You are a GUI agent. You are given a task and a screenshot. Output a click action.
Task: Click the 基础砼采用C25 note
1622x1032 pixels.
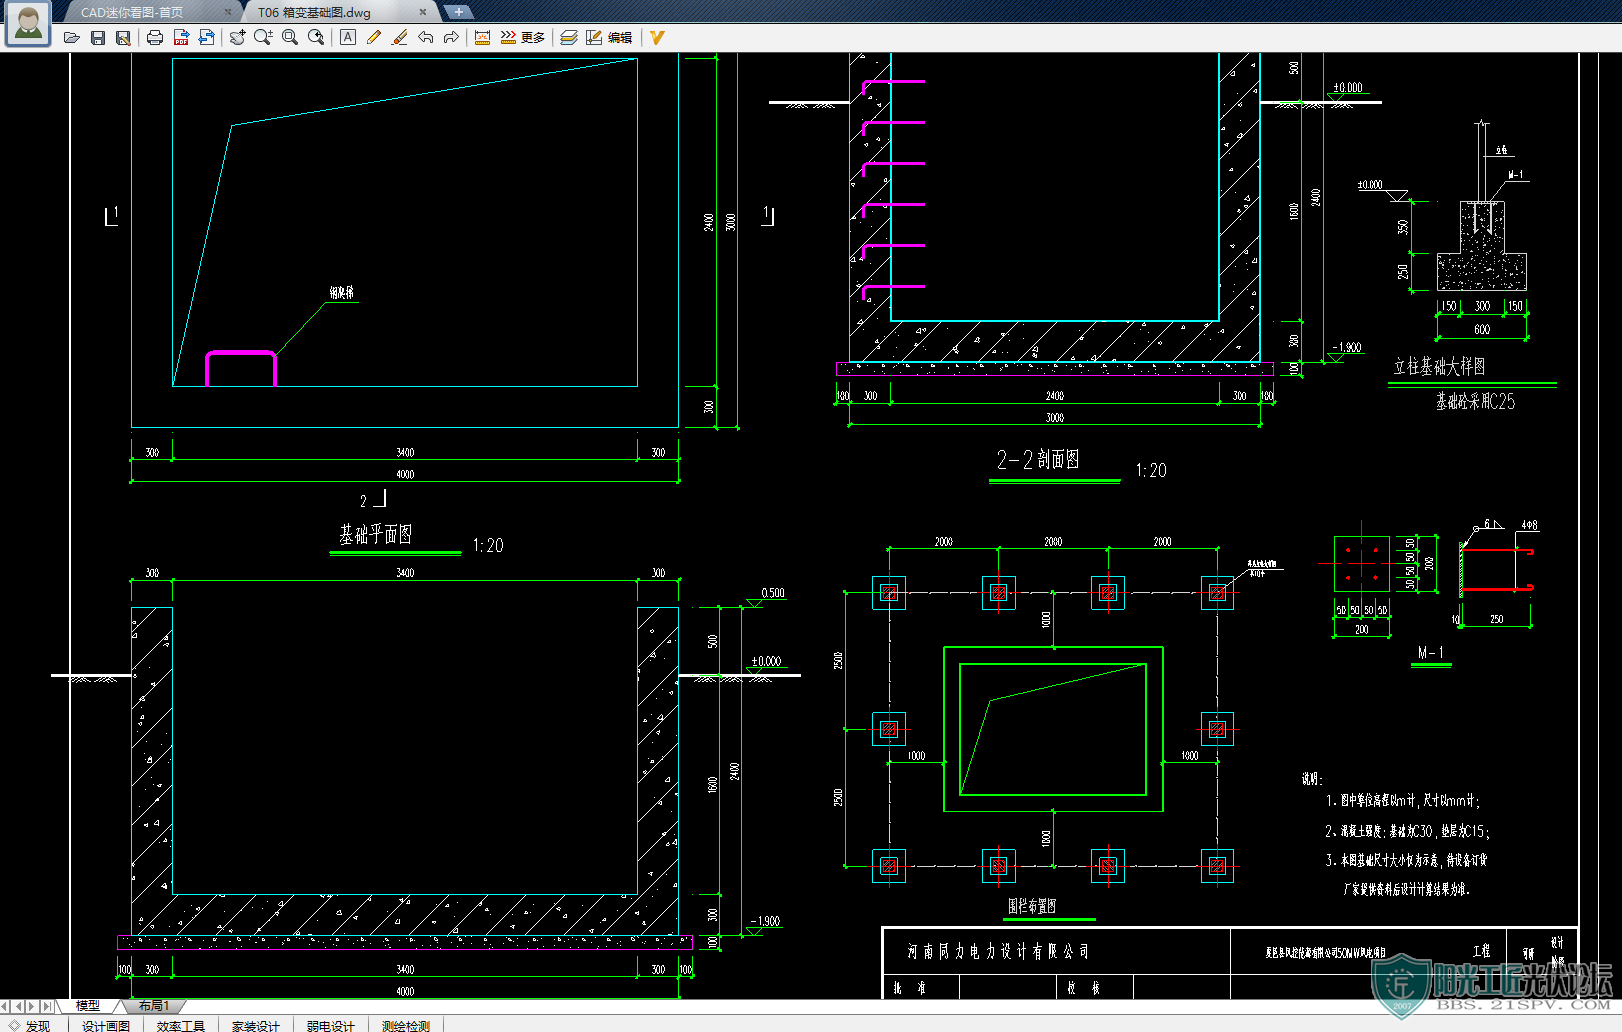[1475, 401]
